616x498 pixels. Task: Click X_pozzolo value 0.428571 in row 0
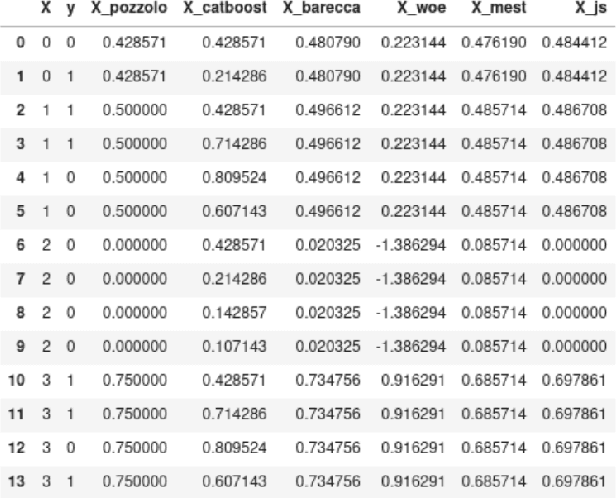point(135,42)
